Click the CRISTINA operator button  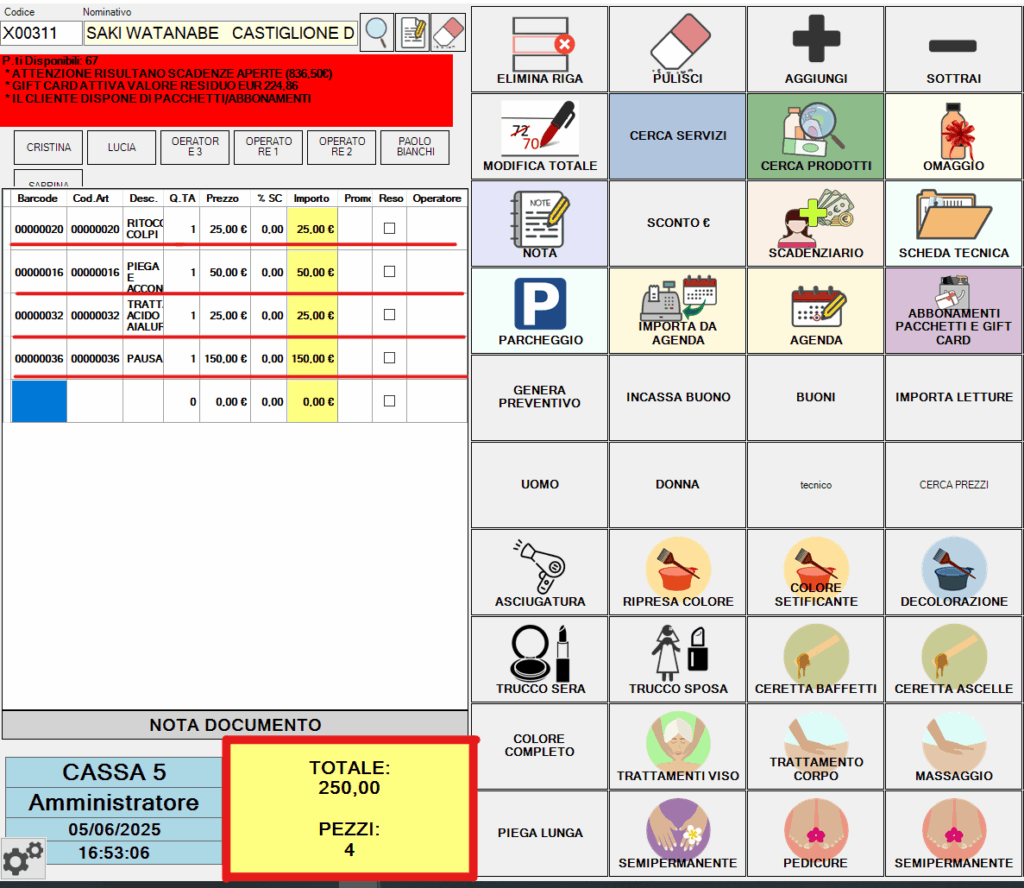48,147
